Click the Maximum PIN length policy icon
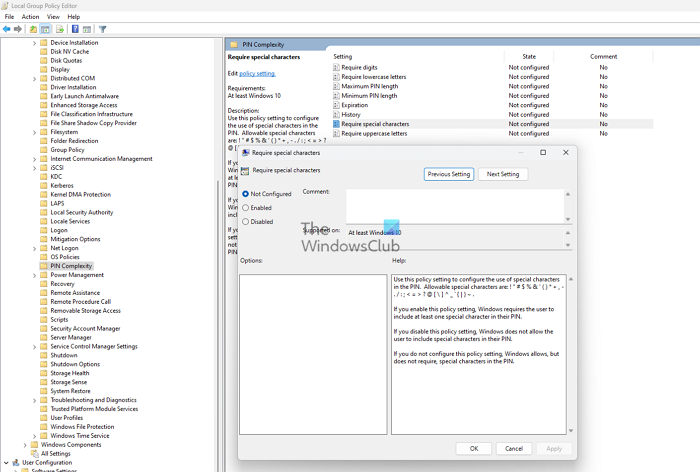700x472 pixels. pyautogui.click(x=337, y=86)
